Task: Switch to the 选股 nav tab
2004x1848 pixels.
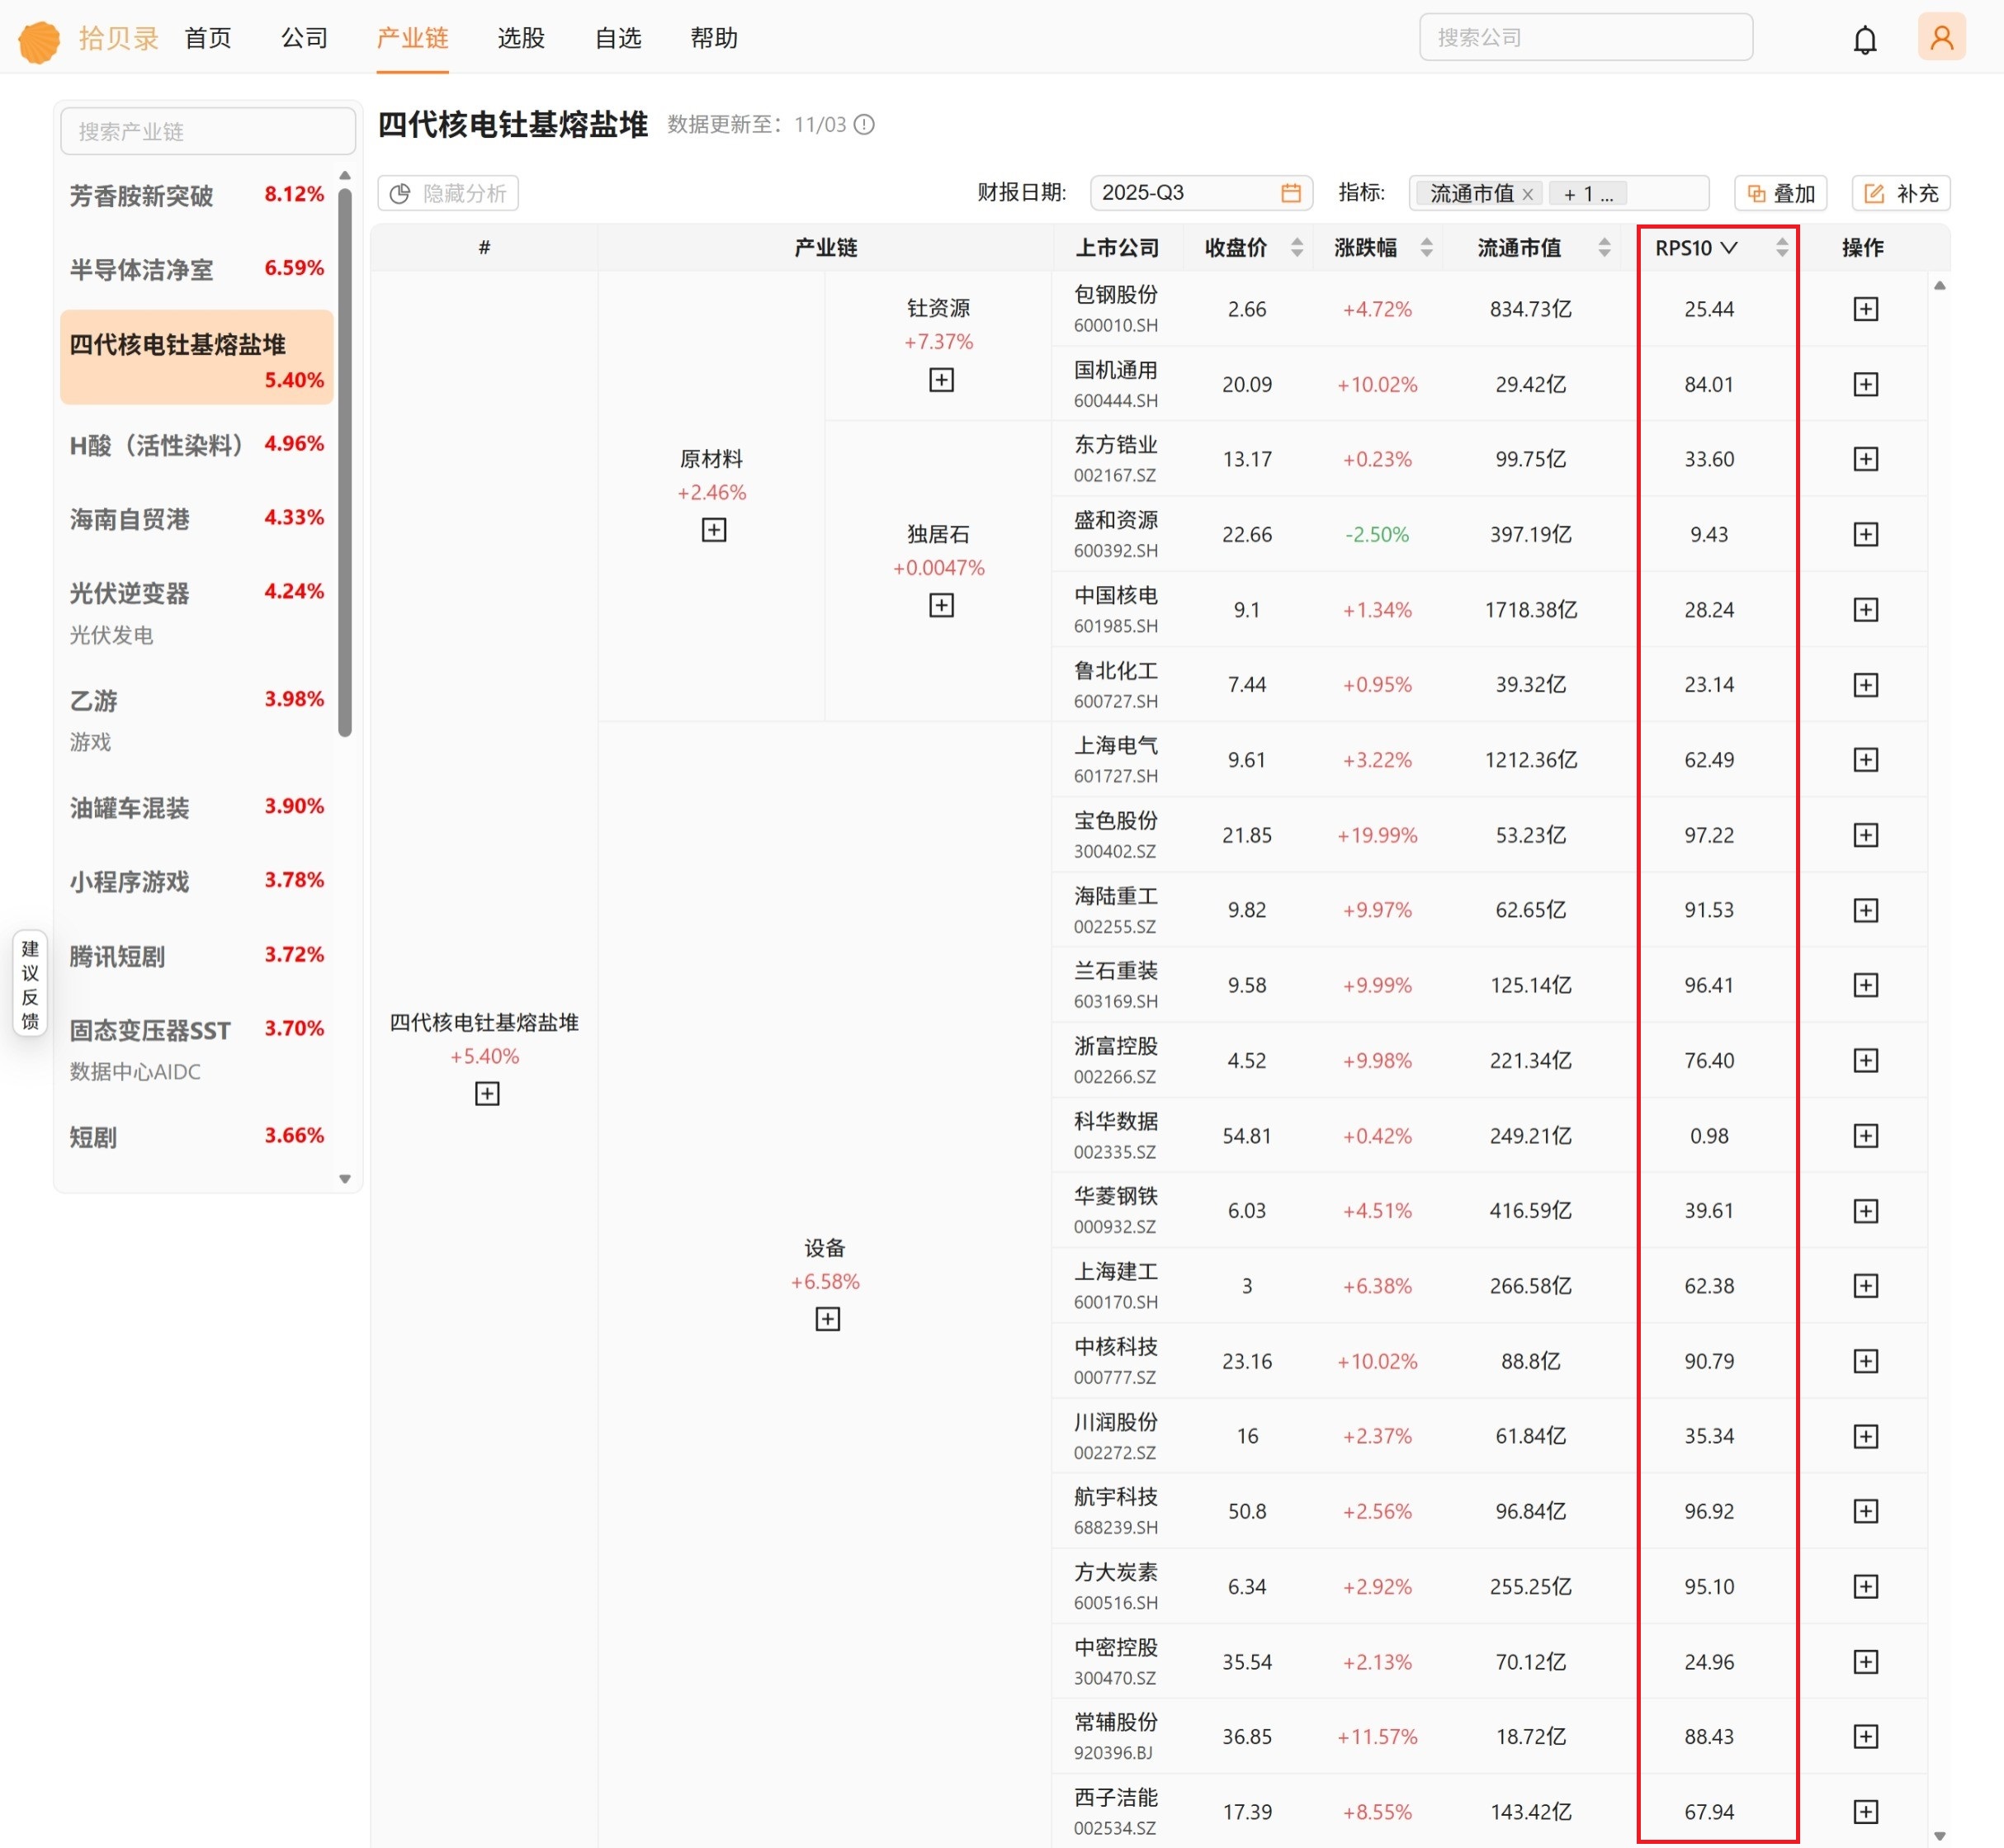Action: pos(521,38)
